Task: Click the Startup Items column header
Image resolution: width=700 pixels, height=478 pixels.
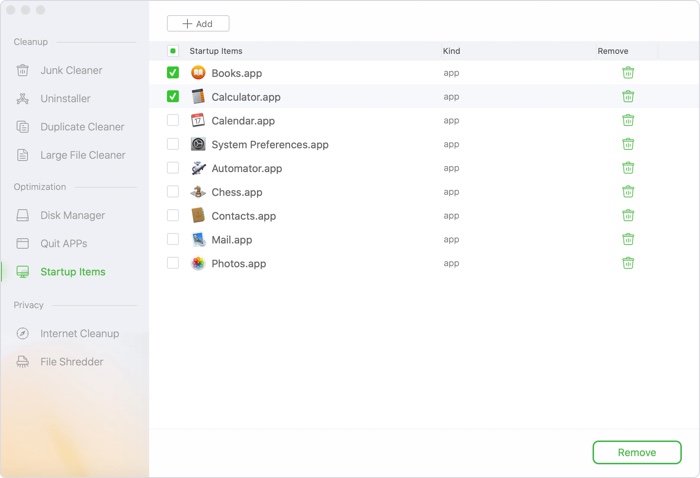Action: (216, 51)
